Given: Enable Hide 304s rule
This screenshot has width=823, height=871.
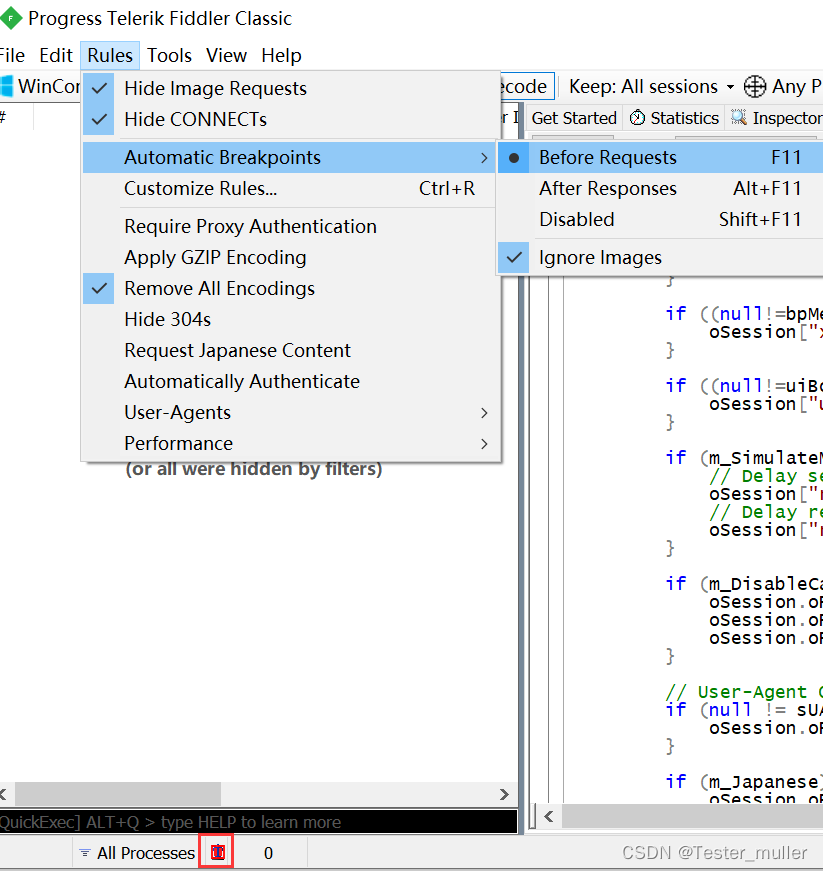Looking at the screenshot, I should click(291, 319).
